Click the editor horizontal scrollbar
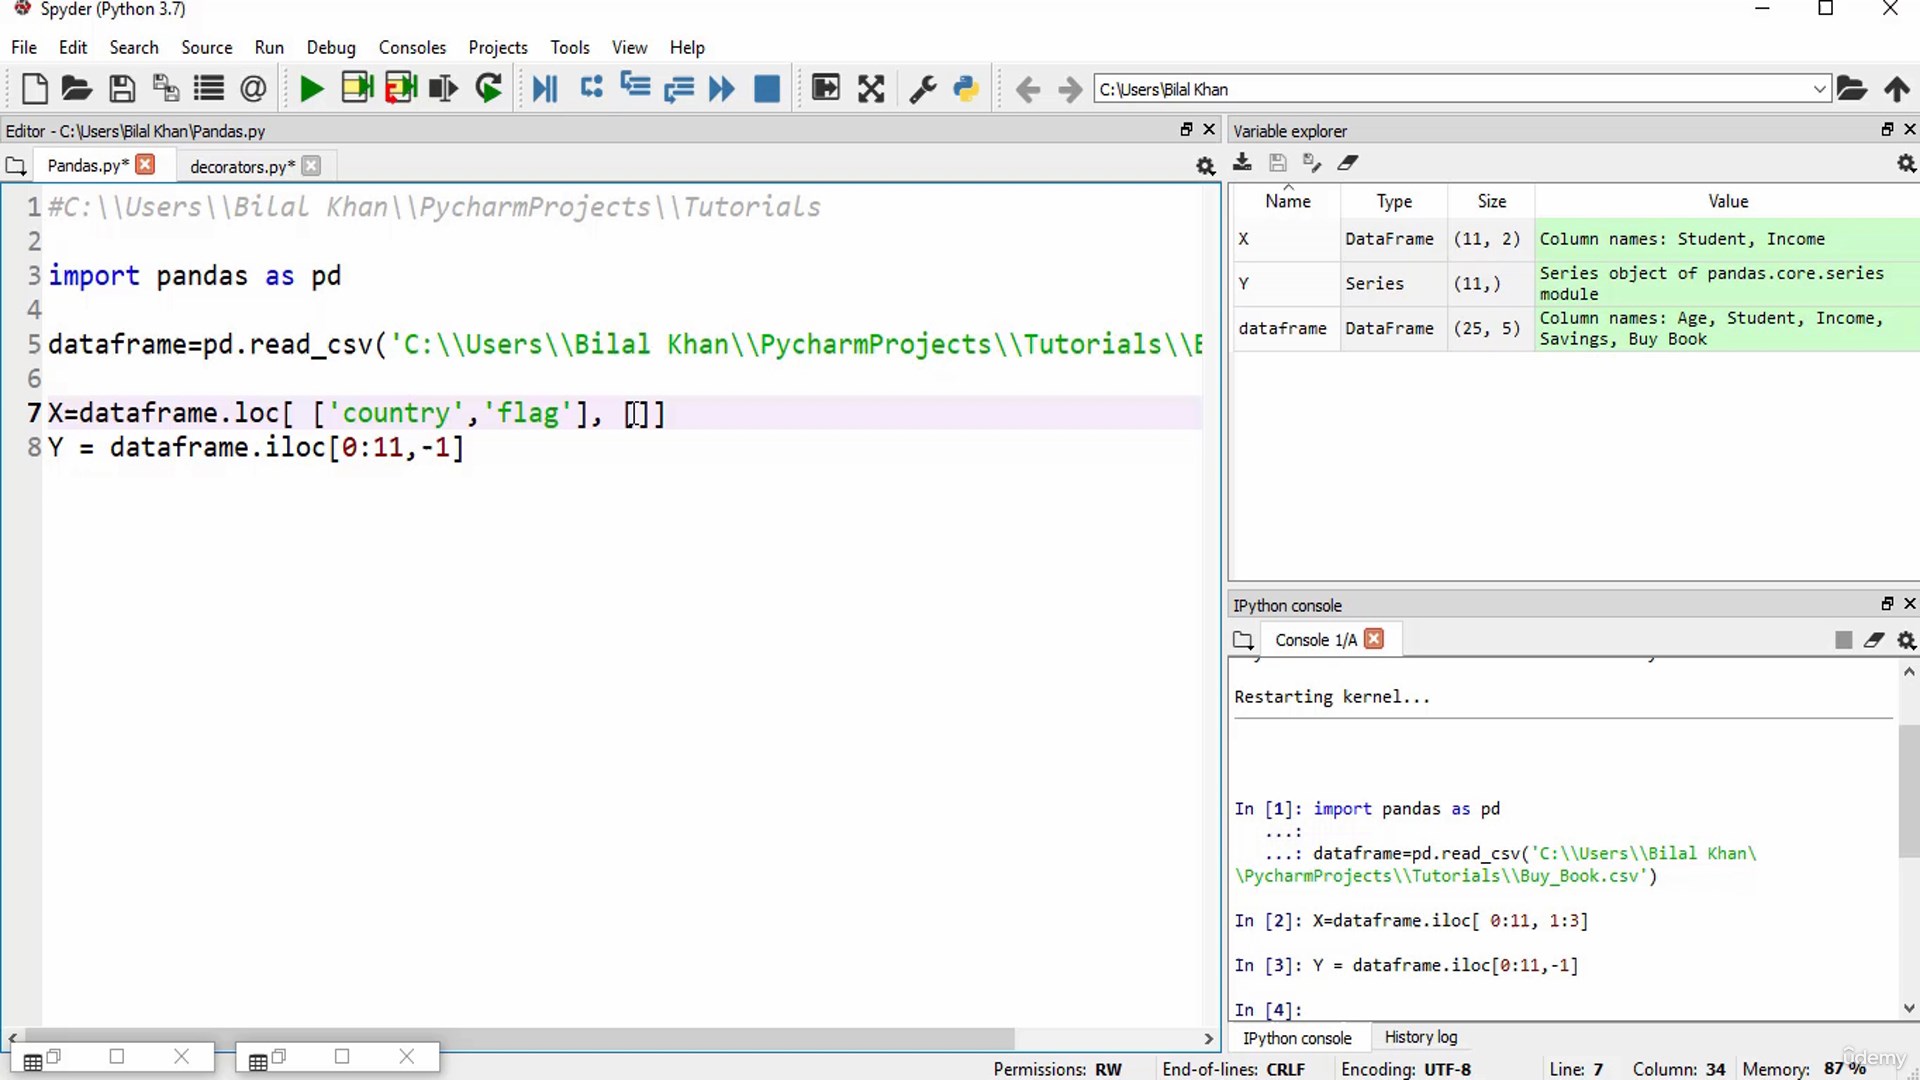The image size is (1920, 1080). click(x=520, y=1038)
